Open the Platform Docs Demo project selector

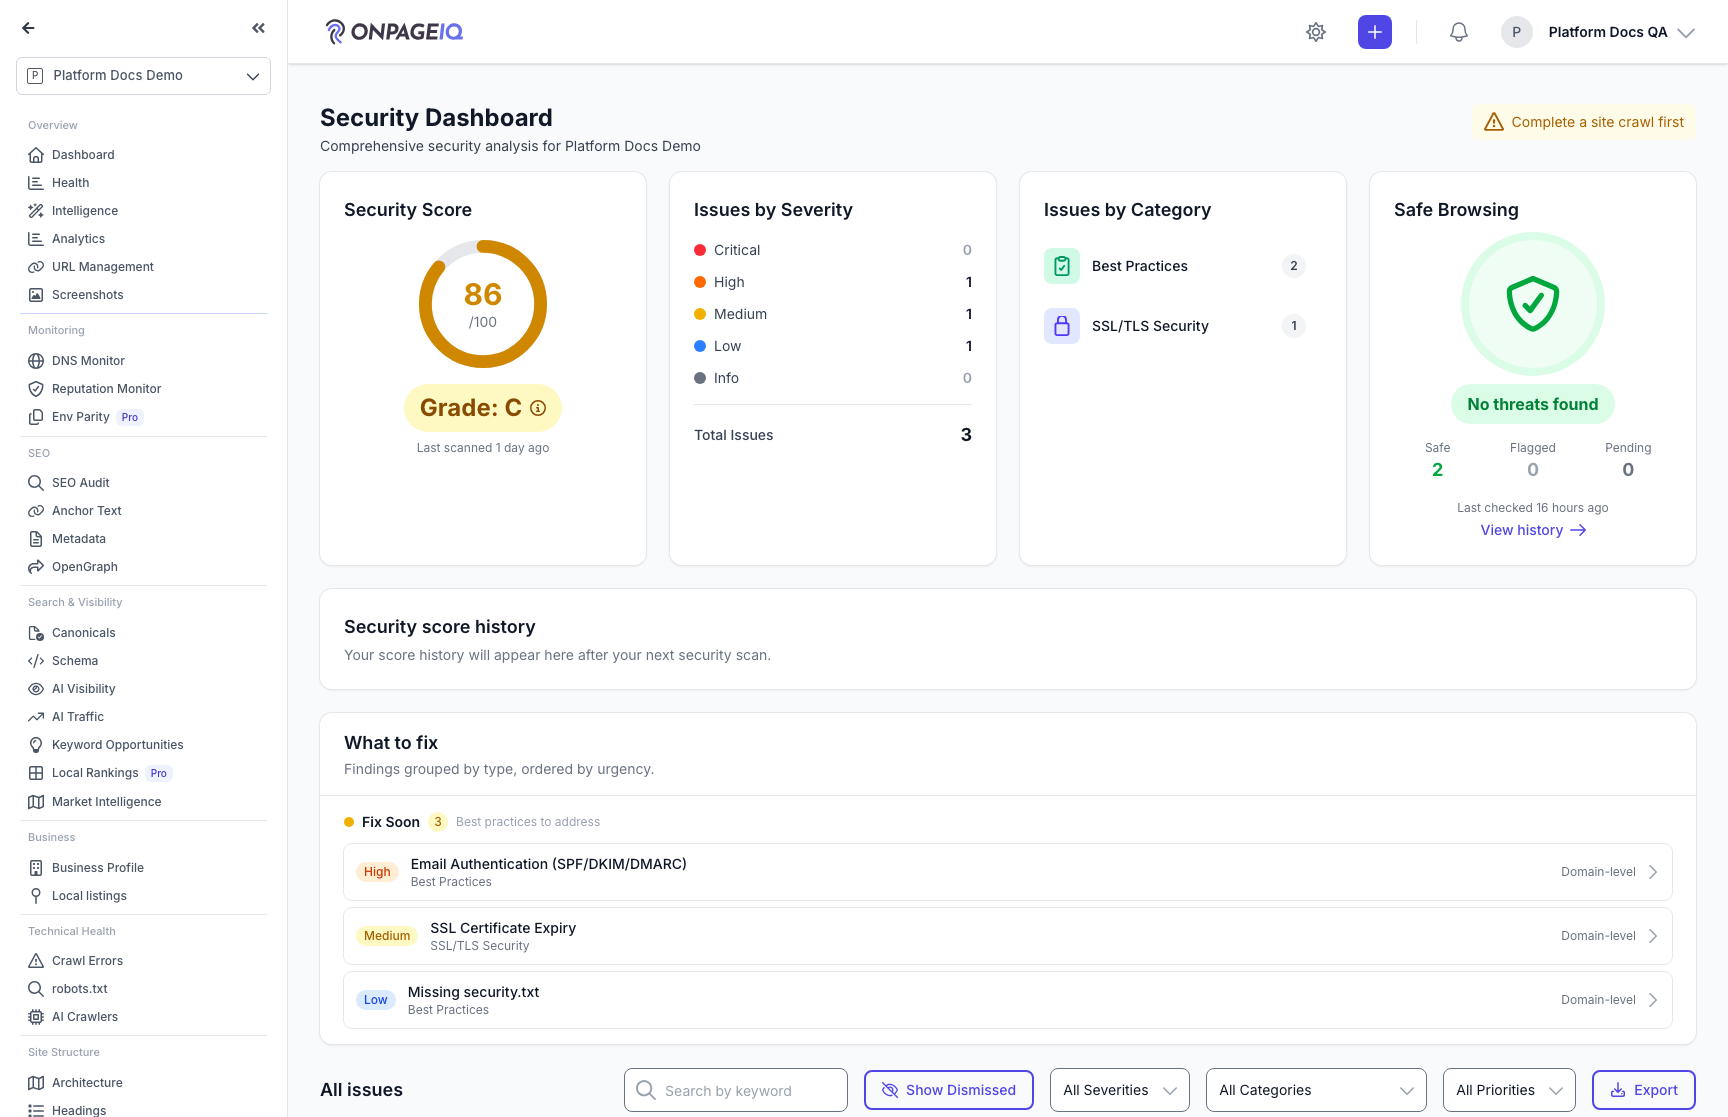(143, 76)
